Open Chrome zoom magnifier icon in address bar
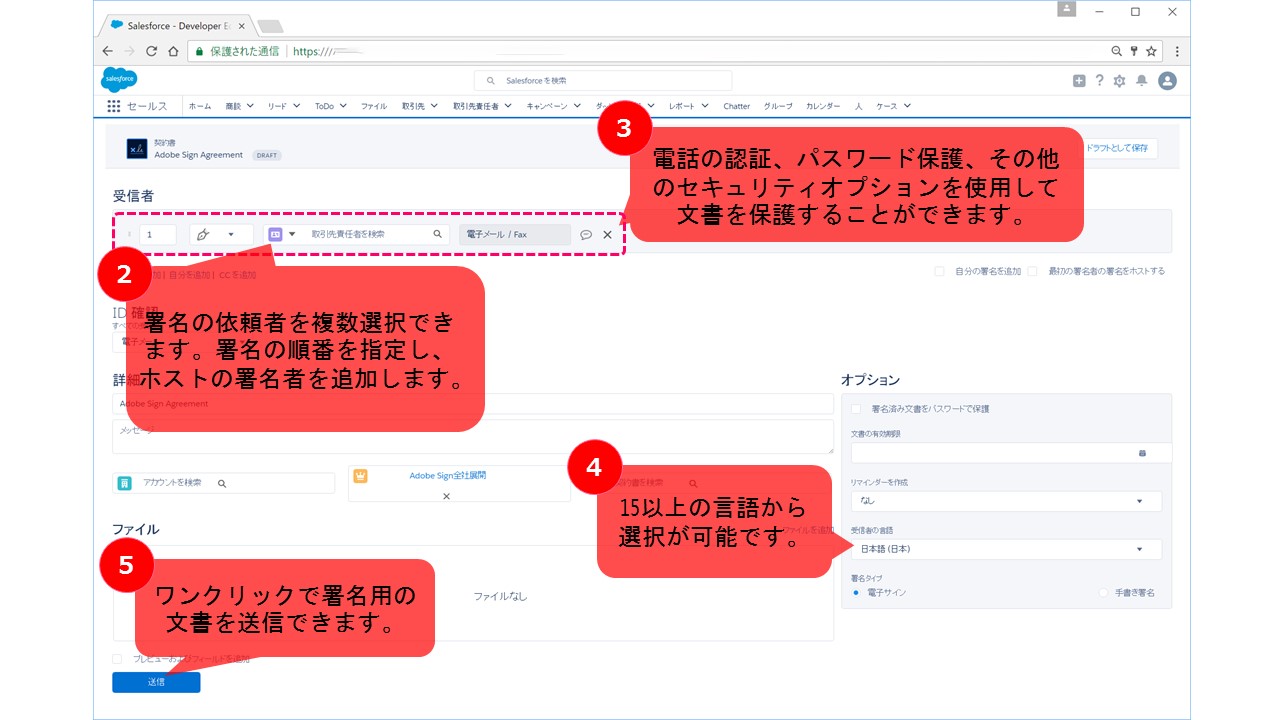 pos(1117,51)
